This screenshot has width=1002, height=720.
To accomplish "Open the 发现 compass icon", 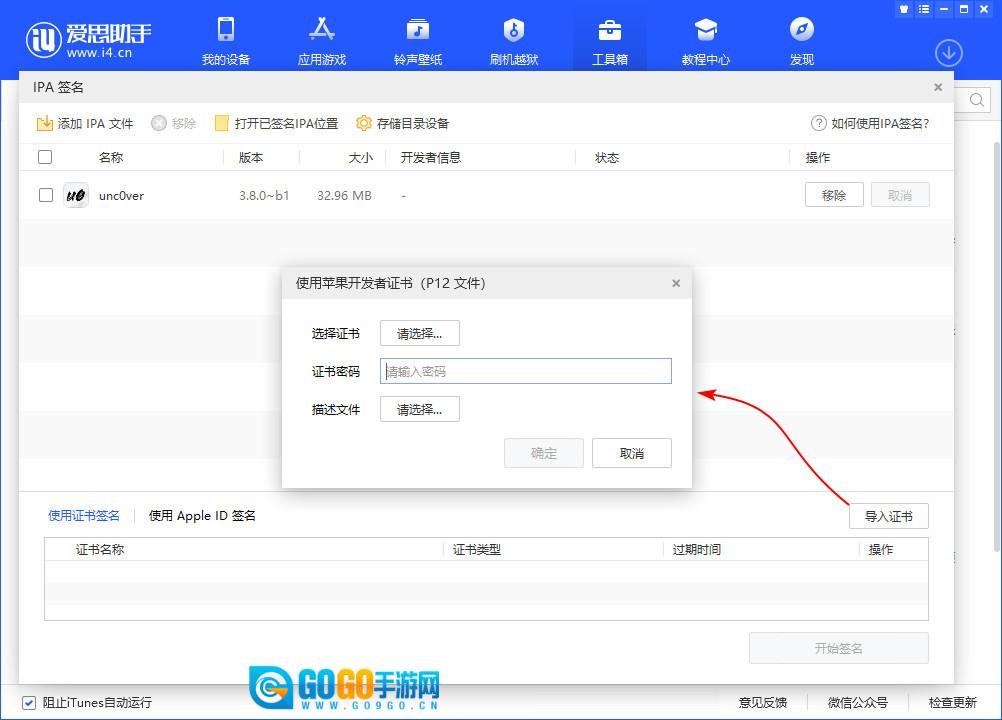I will [x=802, y=30].
